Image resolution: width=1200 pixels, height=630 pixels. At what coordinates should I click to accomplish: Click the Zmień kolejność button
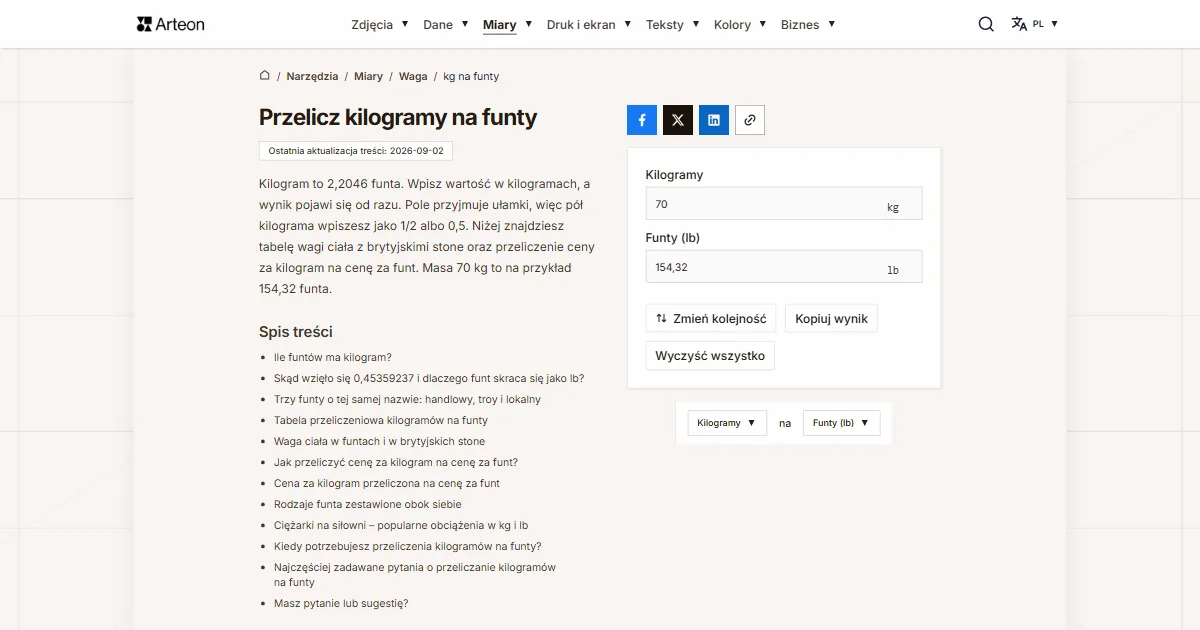[x=711, y=319]
